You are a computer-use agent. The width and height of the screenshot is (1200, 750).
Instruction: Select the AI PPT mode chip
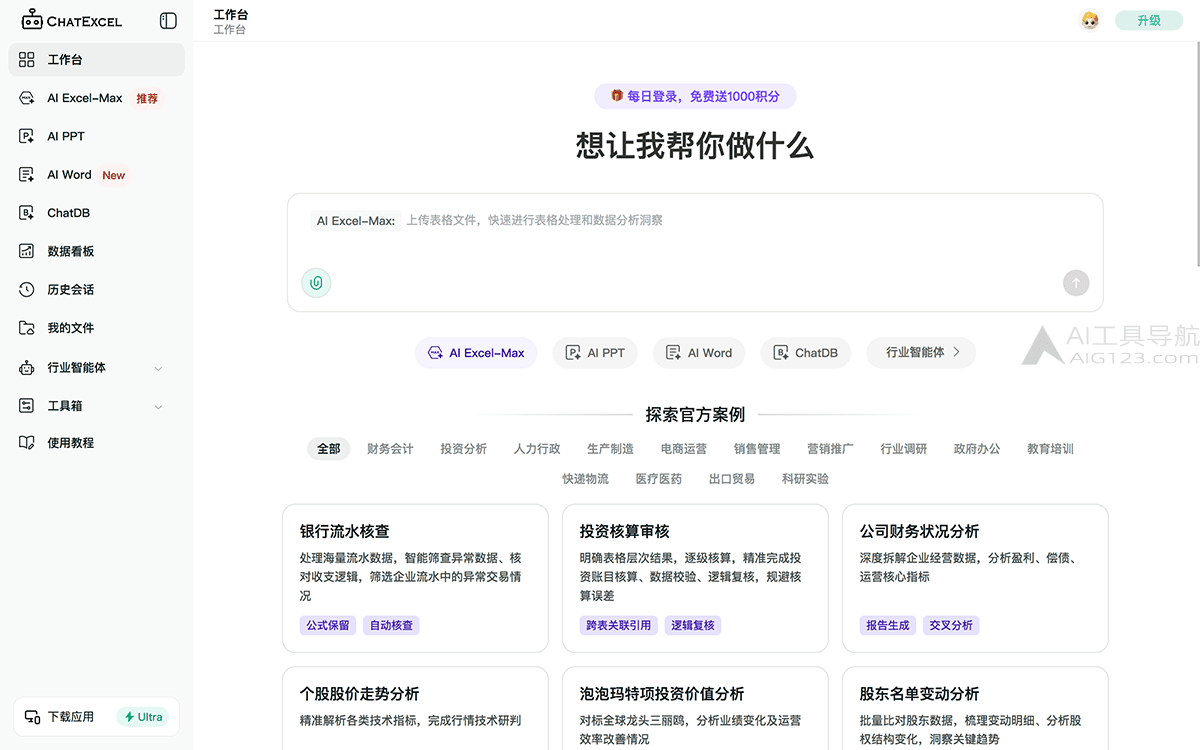[595, 353]
